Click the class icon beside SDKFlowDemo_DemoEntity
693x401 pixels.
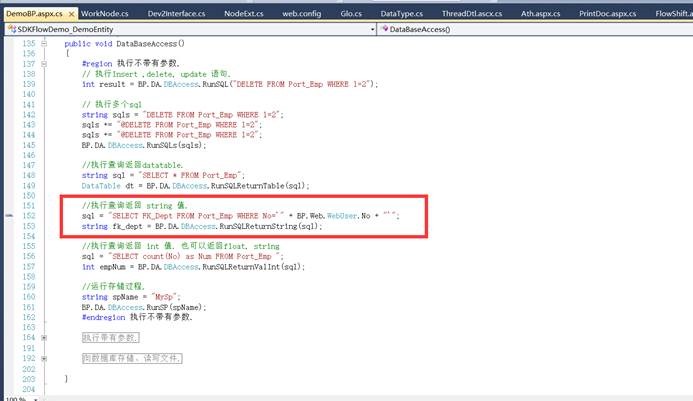click(12, 29)
